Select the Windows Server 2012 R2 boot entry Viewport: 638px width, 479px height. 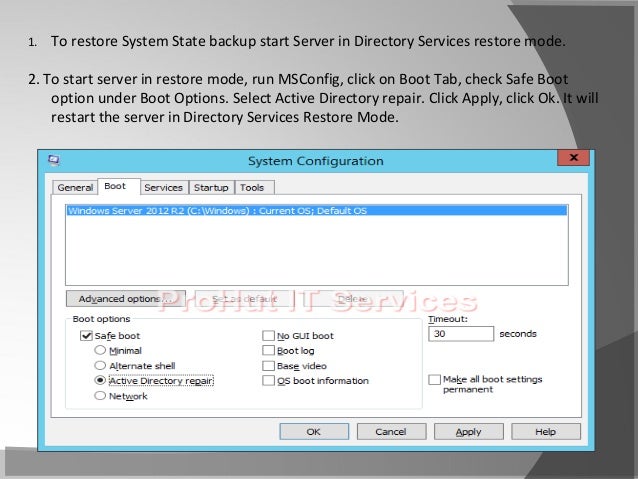click(317, 211)
